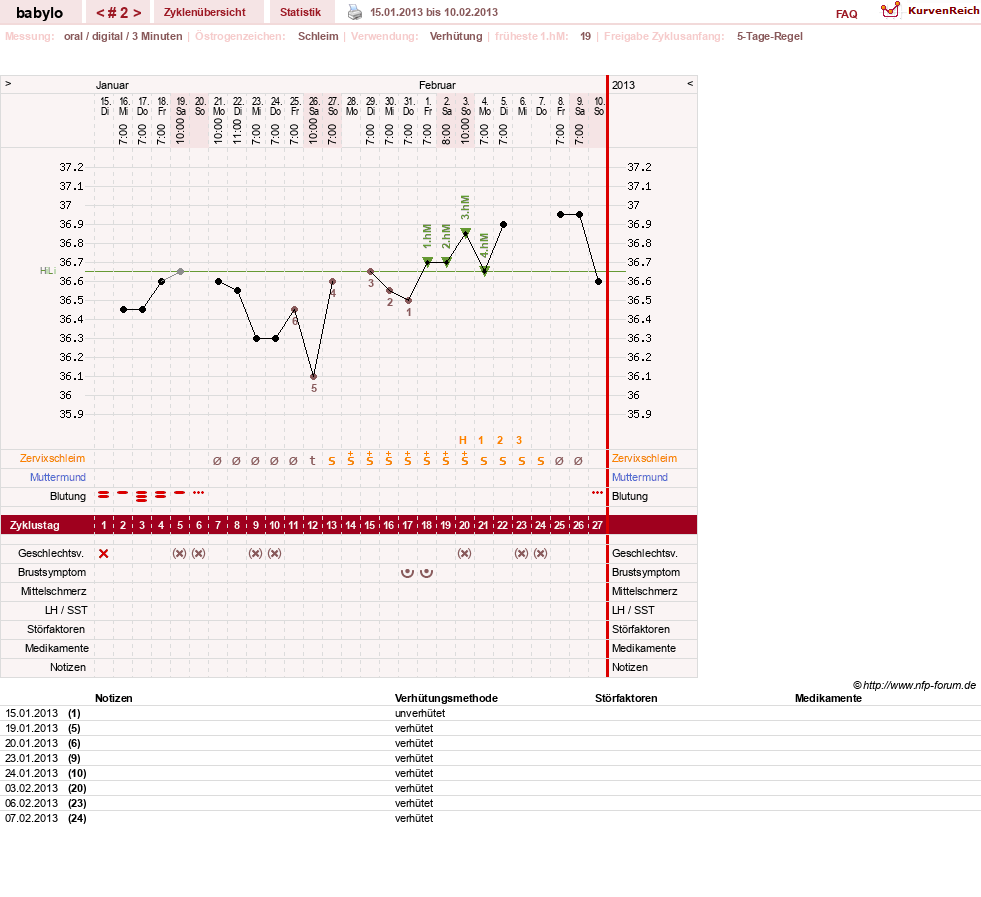Click the Medikamente column header in notes
The height and width of the screenshot is (897, 981).
click(x=828, y=698)
